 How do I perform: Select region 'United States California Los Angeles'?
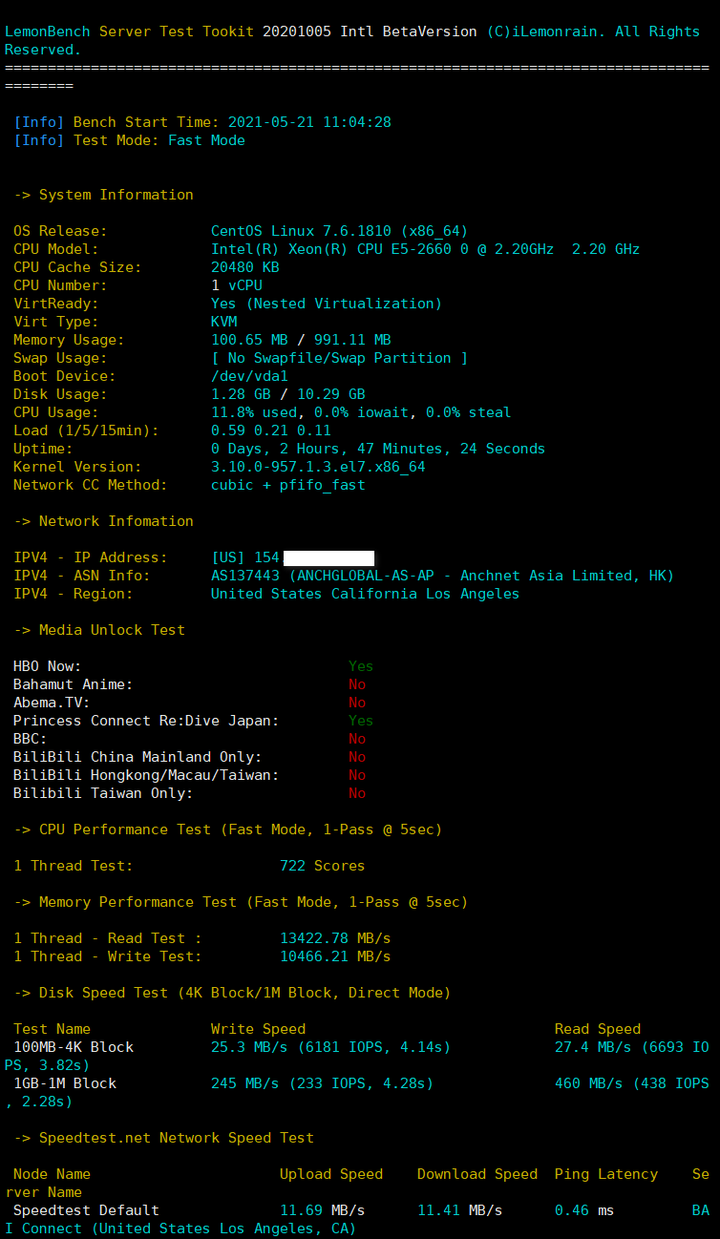(x=365, y=594)
